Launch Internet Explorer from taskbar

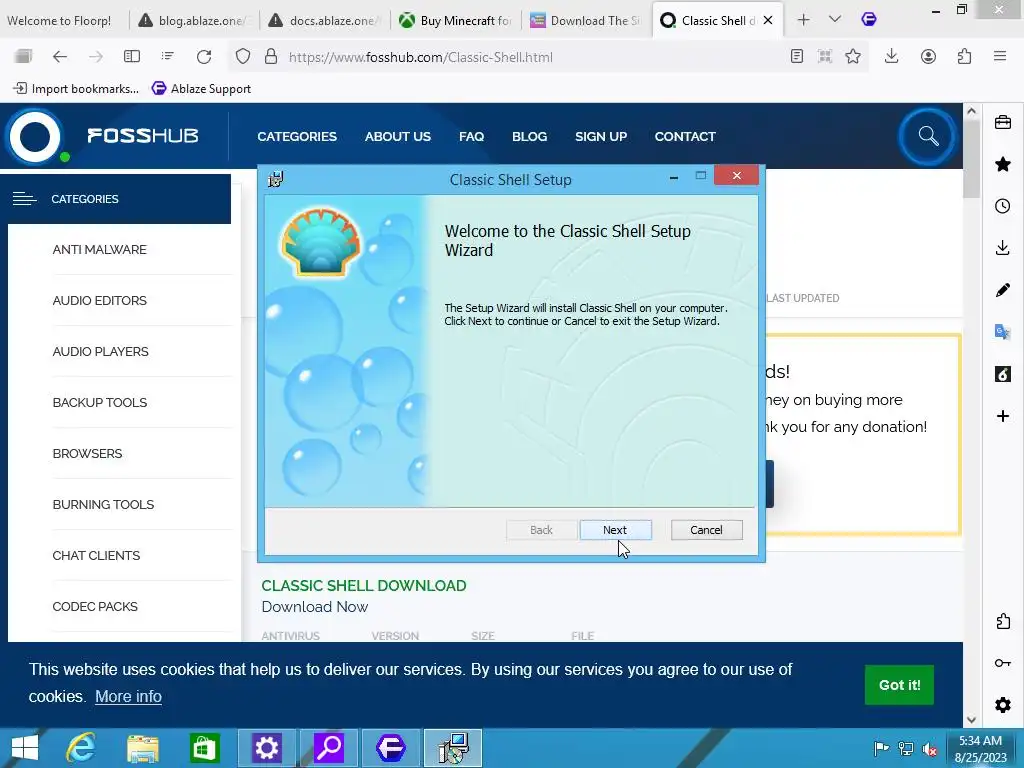point(81,748)
